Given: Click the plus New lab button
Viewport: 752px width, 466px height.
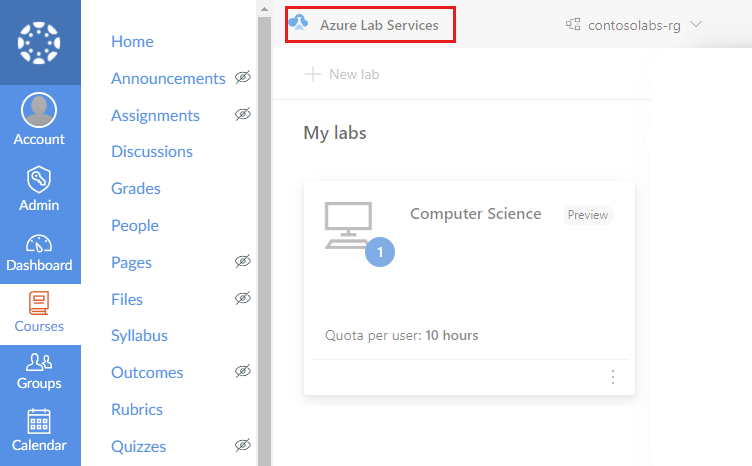Looking at the screenshot, I should (x=343, y=74).
